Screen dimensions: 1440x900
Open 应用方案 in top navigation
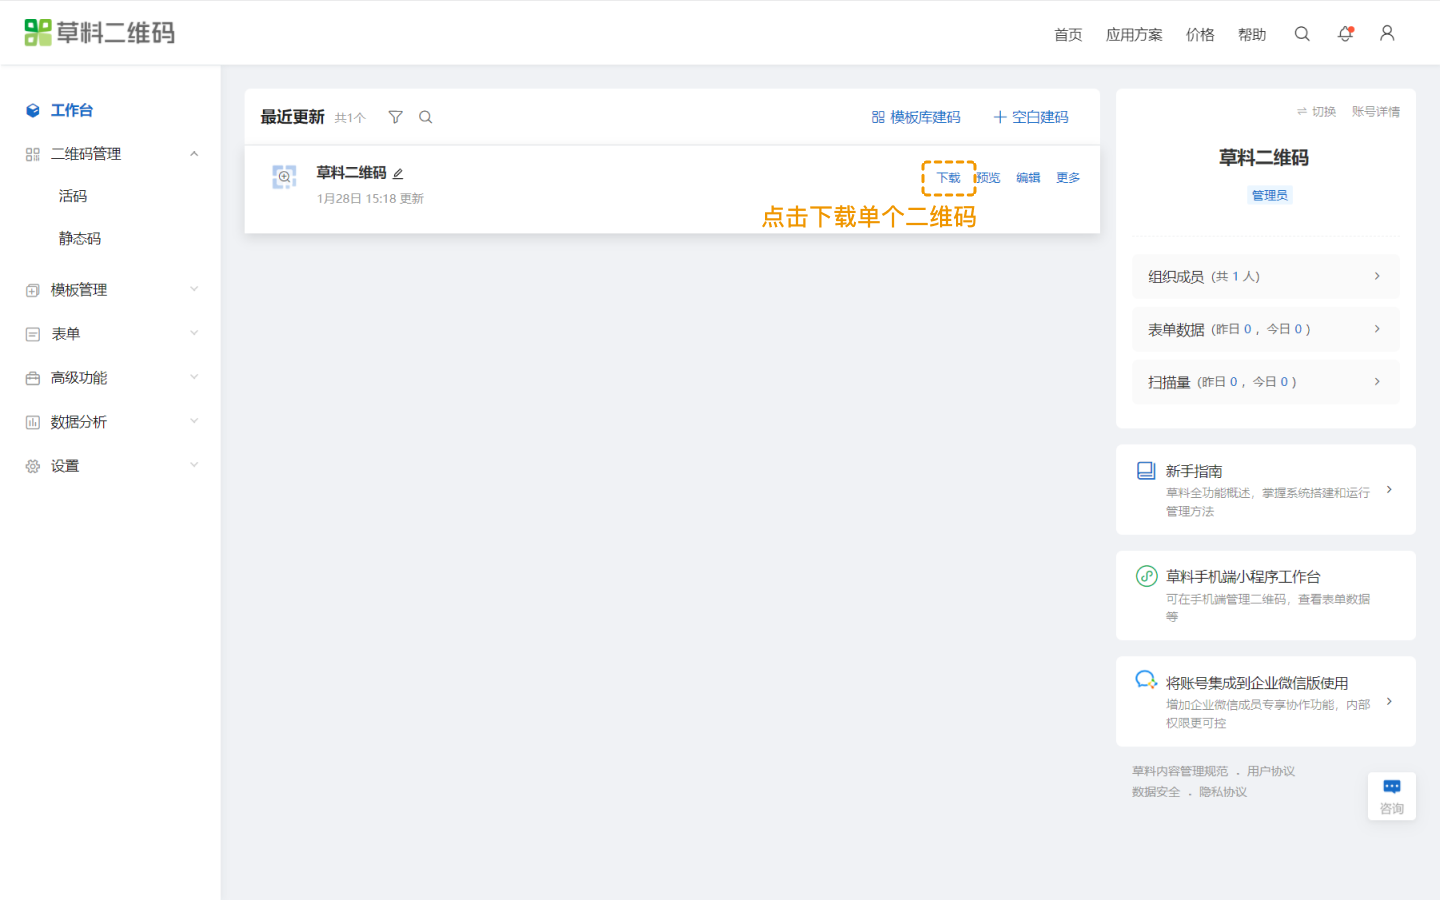[1134, 35]
